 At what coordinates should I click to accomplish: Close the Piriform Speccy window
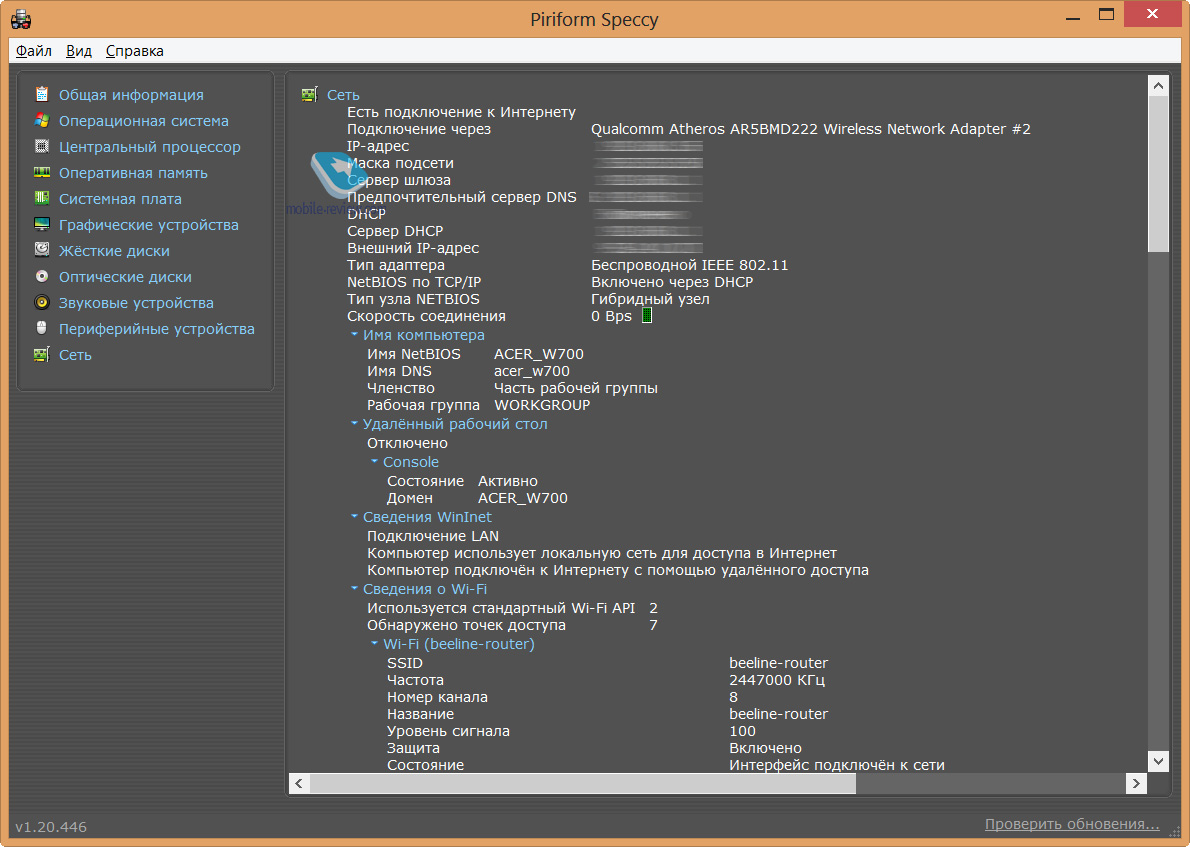coord(1152,14)
